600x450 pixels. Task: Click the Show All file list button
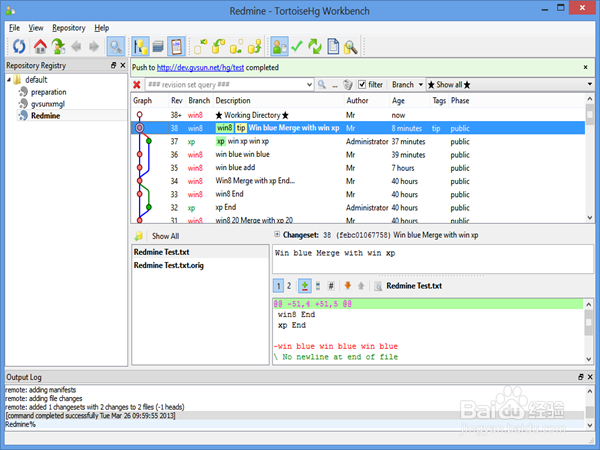click(x=165, y=236)
